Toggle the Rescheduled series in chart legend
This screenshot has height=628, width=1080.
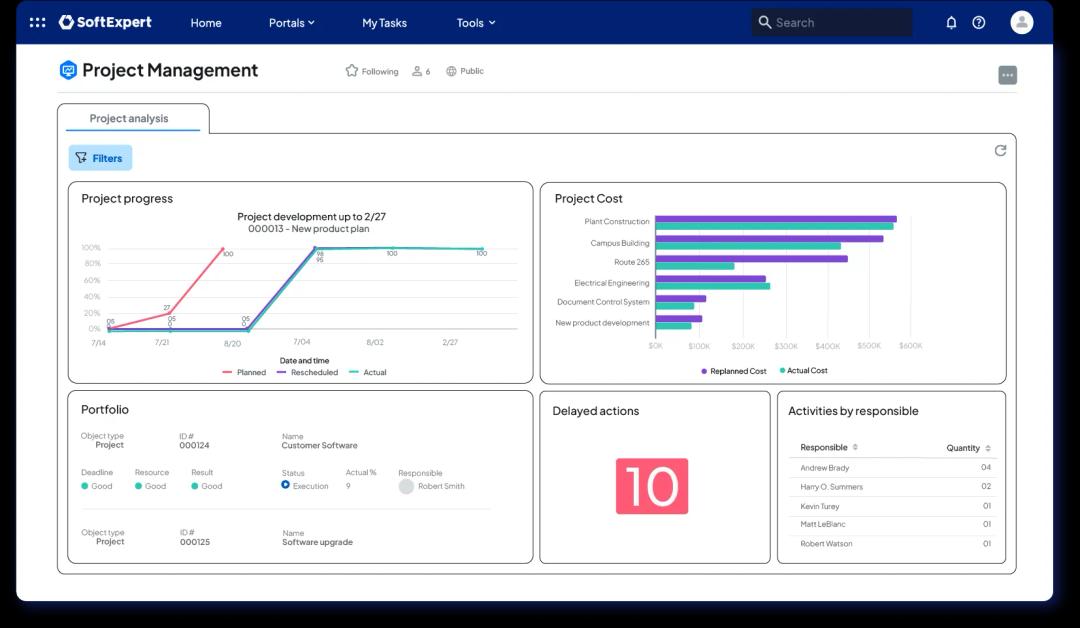308,372
